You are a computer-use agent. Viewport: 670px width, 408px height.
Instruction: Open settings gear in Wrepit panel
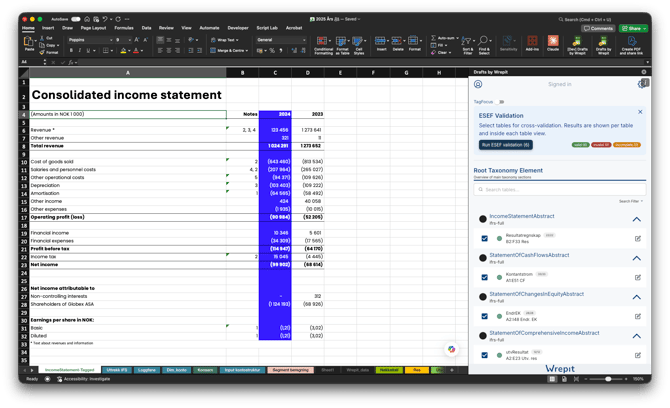[641, 84]
